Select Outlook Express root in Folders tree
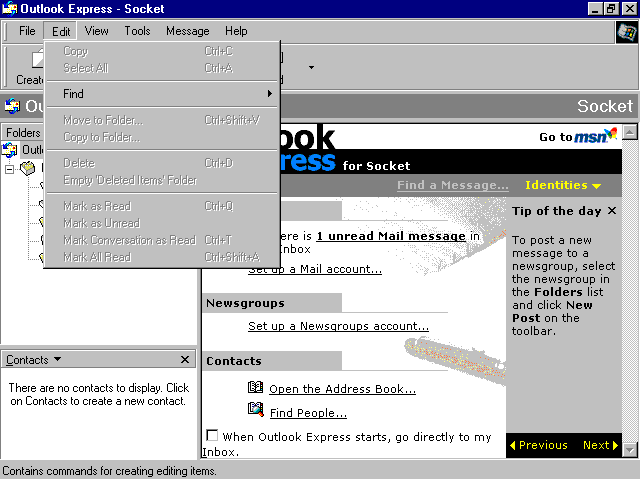 coord(22,150)
